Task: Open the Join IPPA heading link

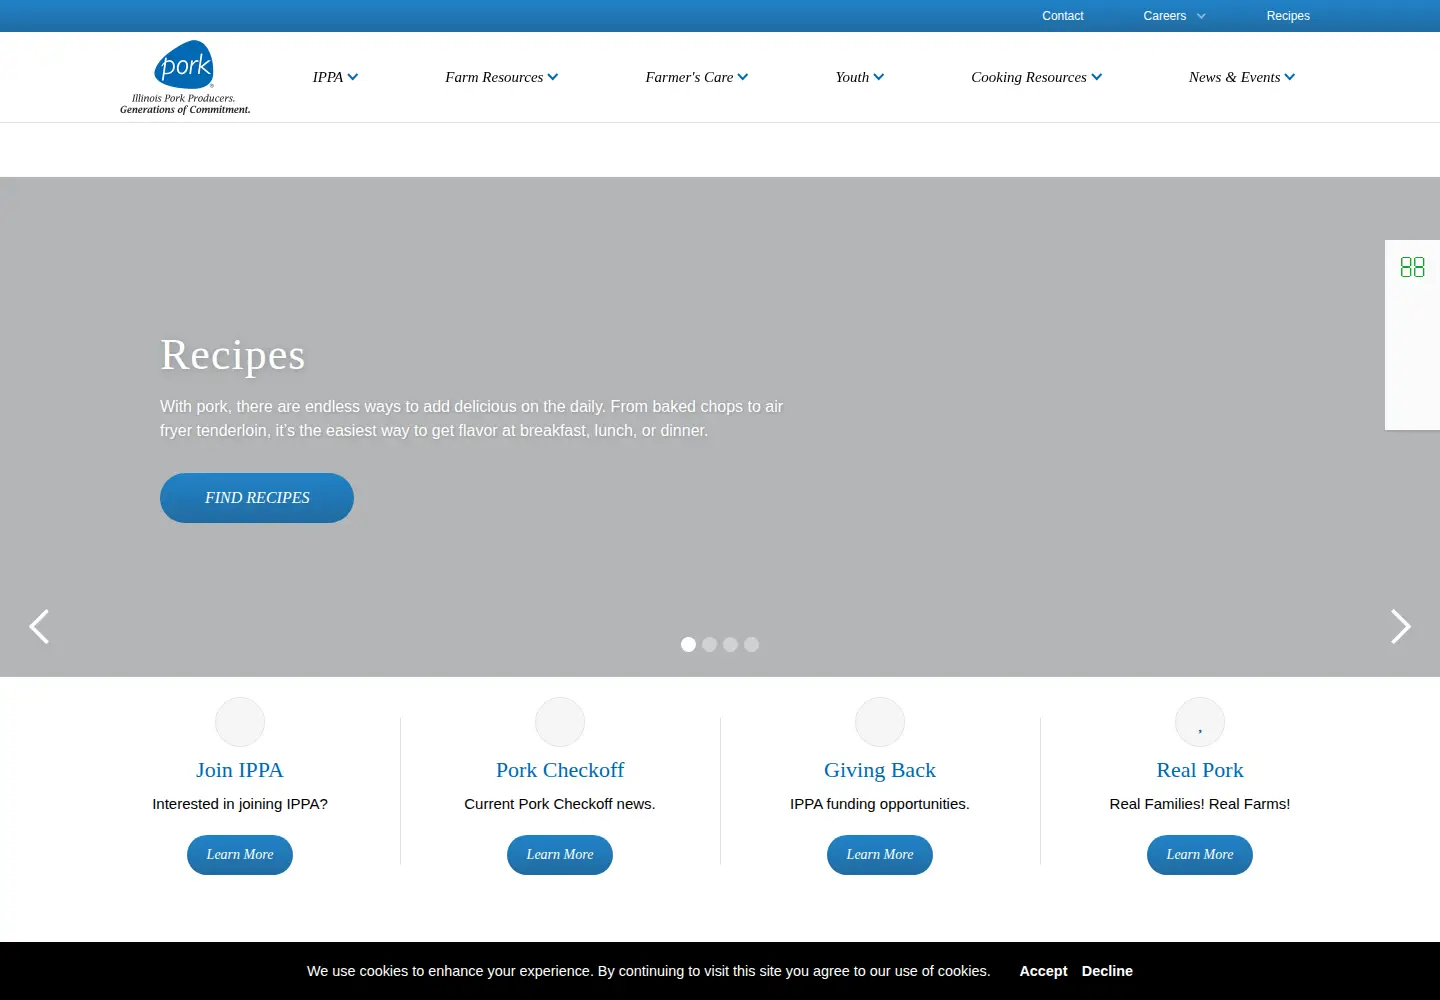Action: (240, 770)
